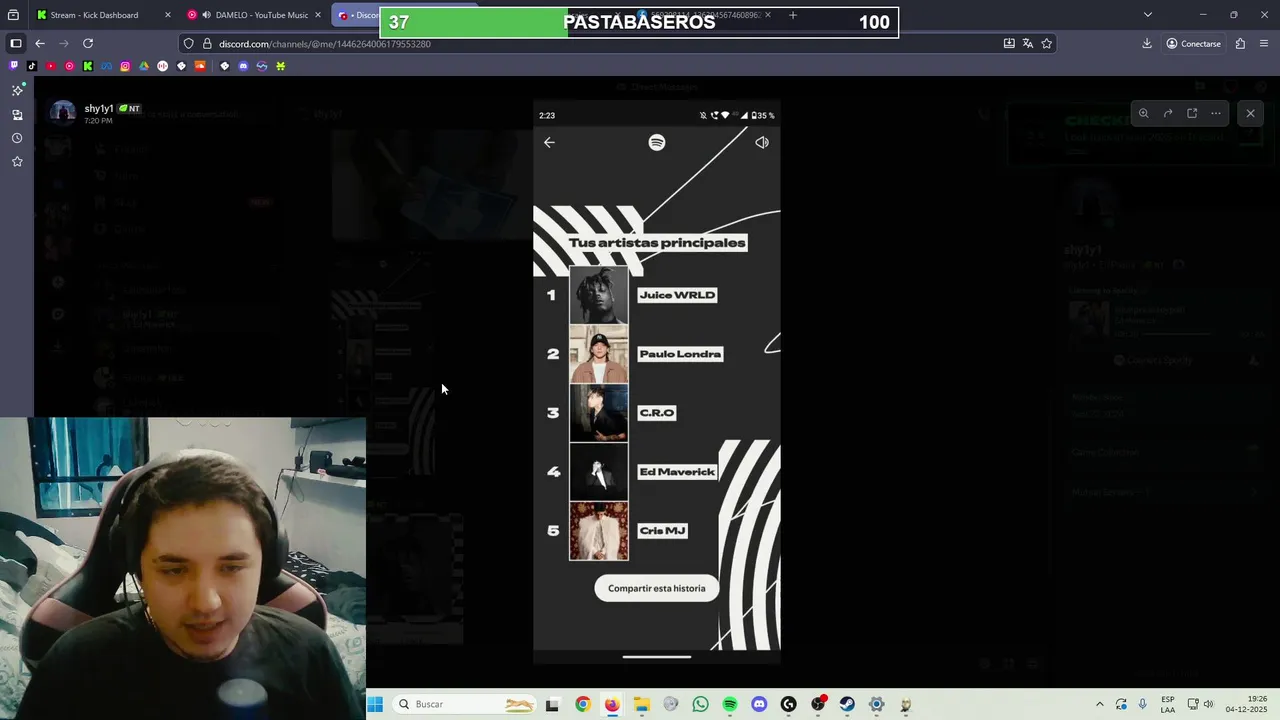1280x720 pixels.
Task: Show hidden system tray icons
Action: click(1099, 704)
